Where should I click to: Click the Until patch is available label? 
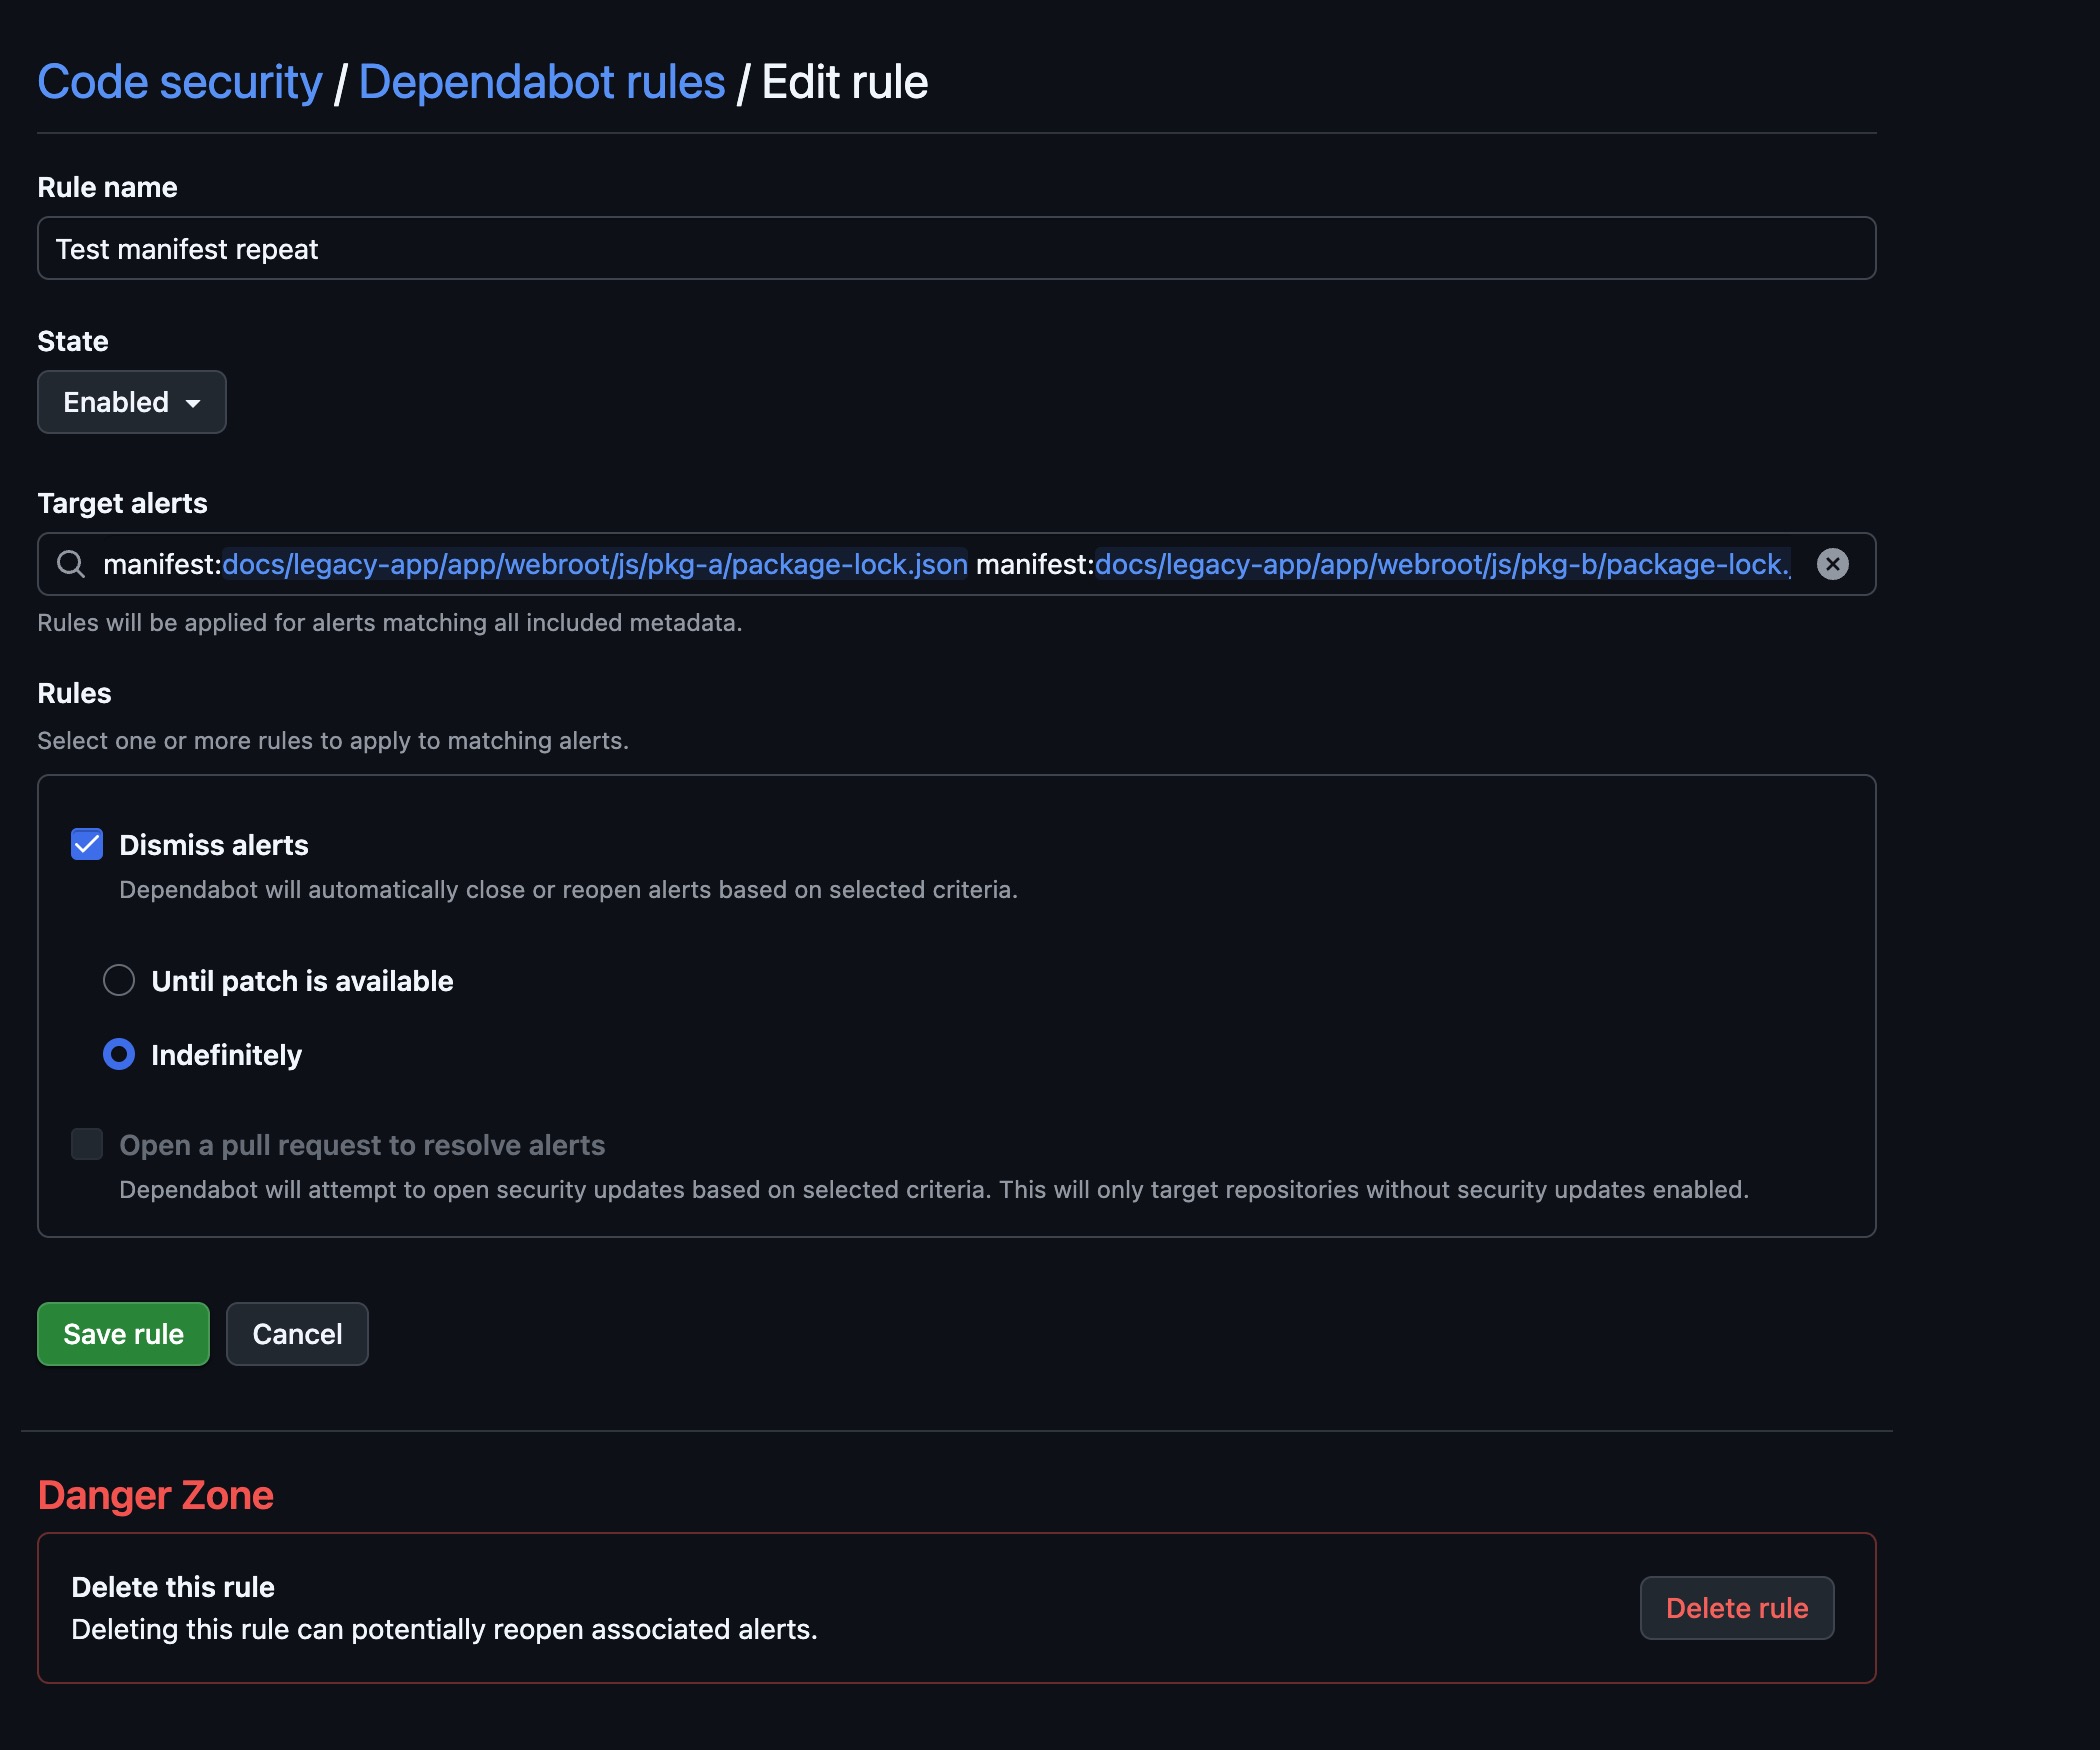pos(302,981)
